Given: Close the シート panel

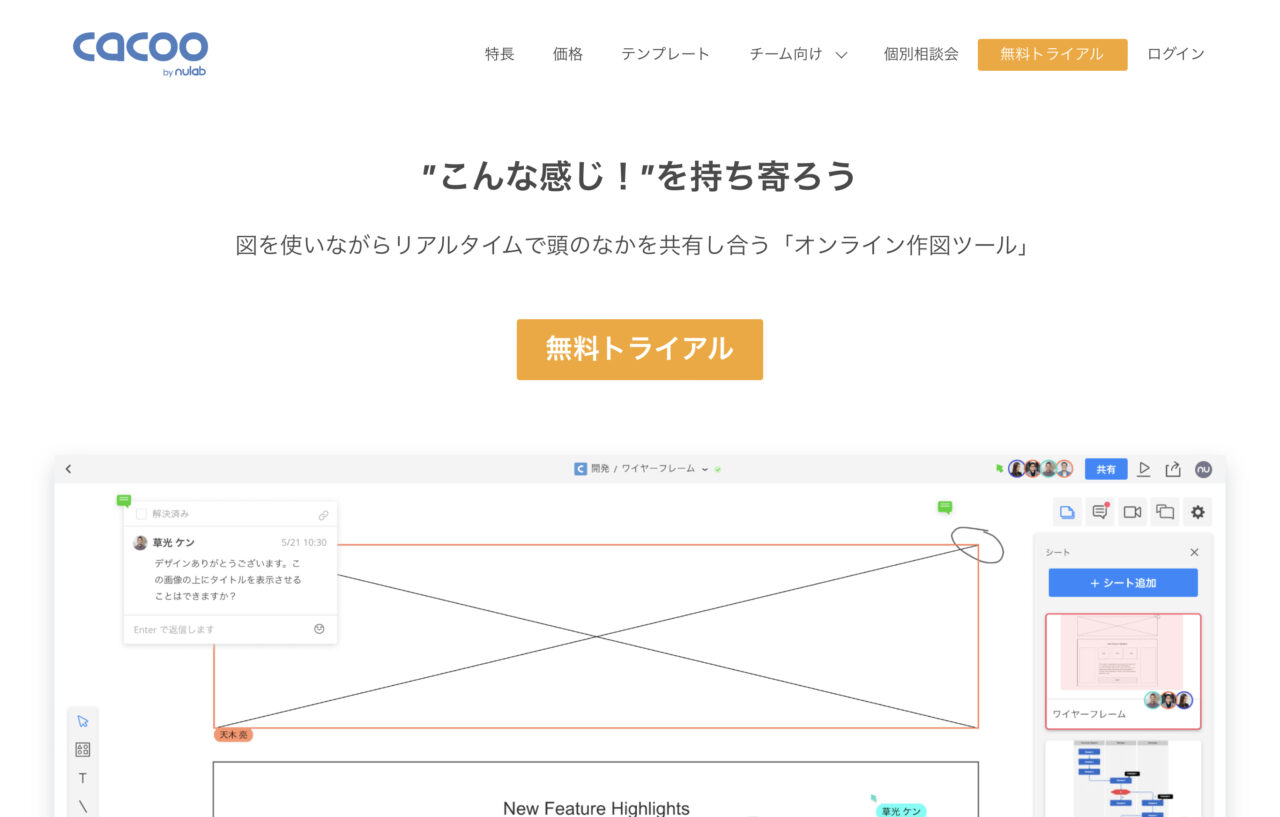Looking at the screenshot, I should pos(1194,552).
